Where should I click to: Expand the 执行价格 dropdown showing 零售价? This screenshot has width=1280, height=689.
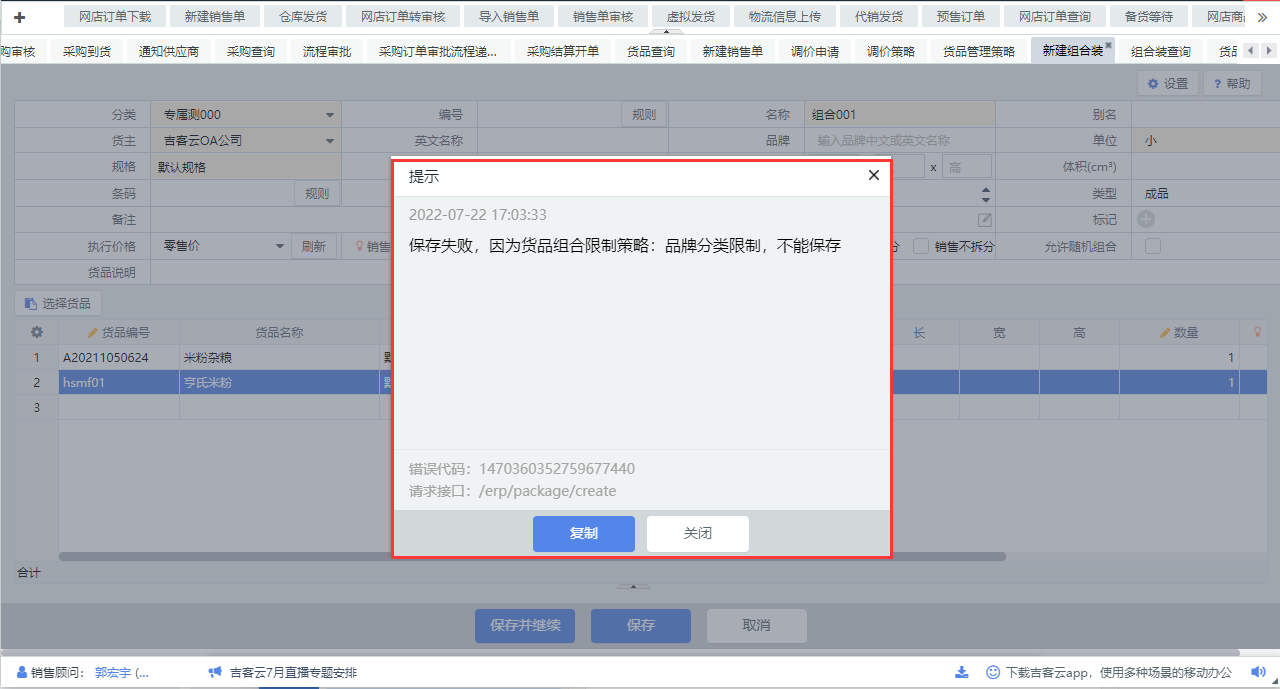279,246
